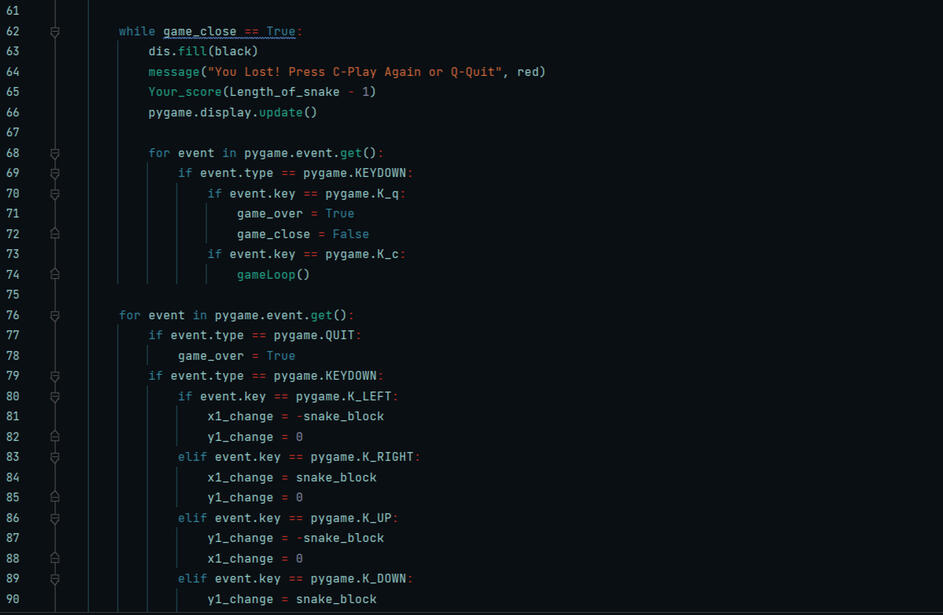
Task: Click the fold end marker on line 72
Action: [x=55, y=234]
